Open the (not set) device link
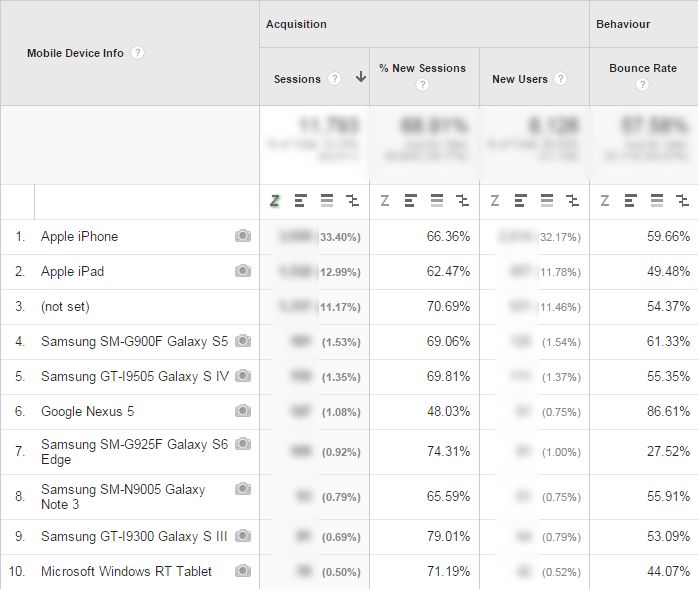The height and width of the screenshot is (589, 698). (65, 307)
